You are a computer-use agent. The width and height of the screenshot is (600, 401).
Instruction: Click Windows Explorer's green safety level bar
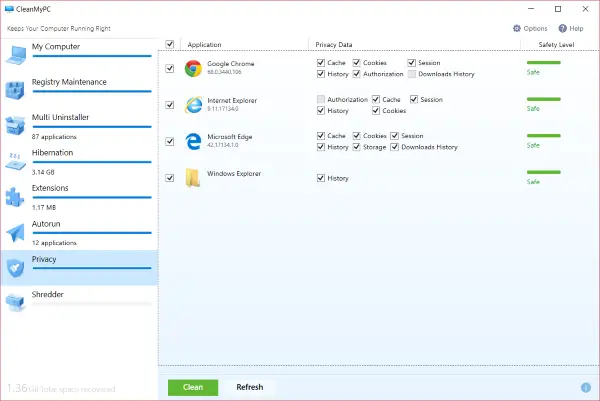coord(543,172)
